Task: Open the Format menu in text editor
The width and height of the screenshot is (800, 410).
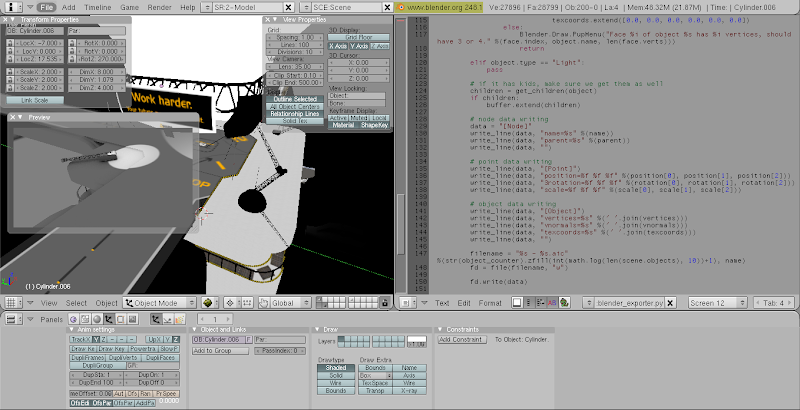Action: pos(490,302)
